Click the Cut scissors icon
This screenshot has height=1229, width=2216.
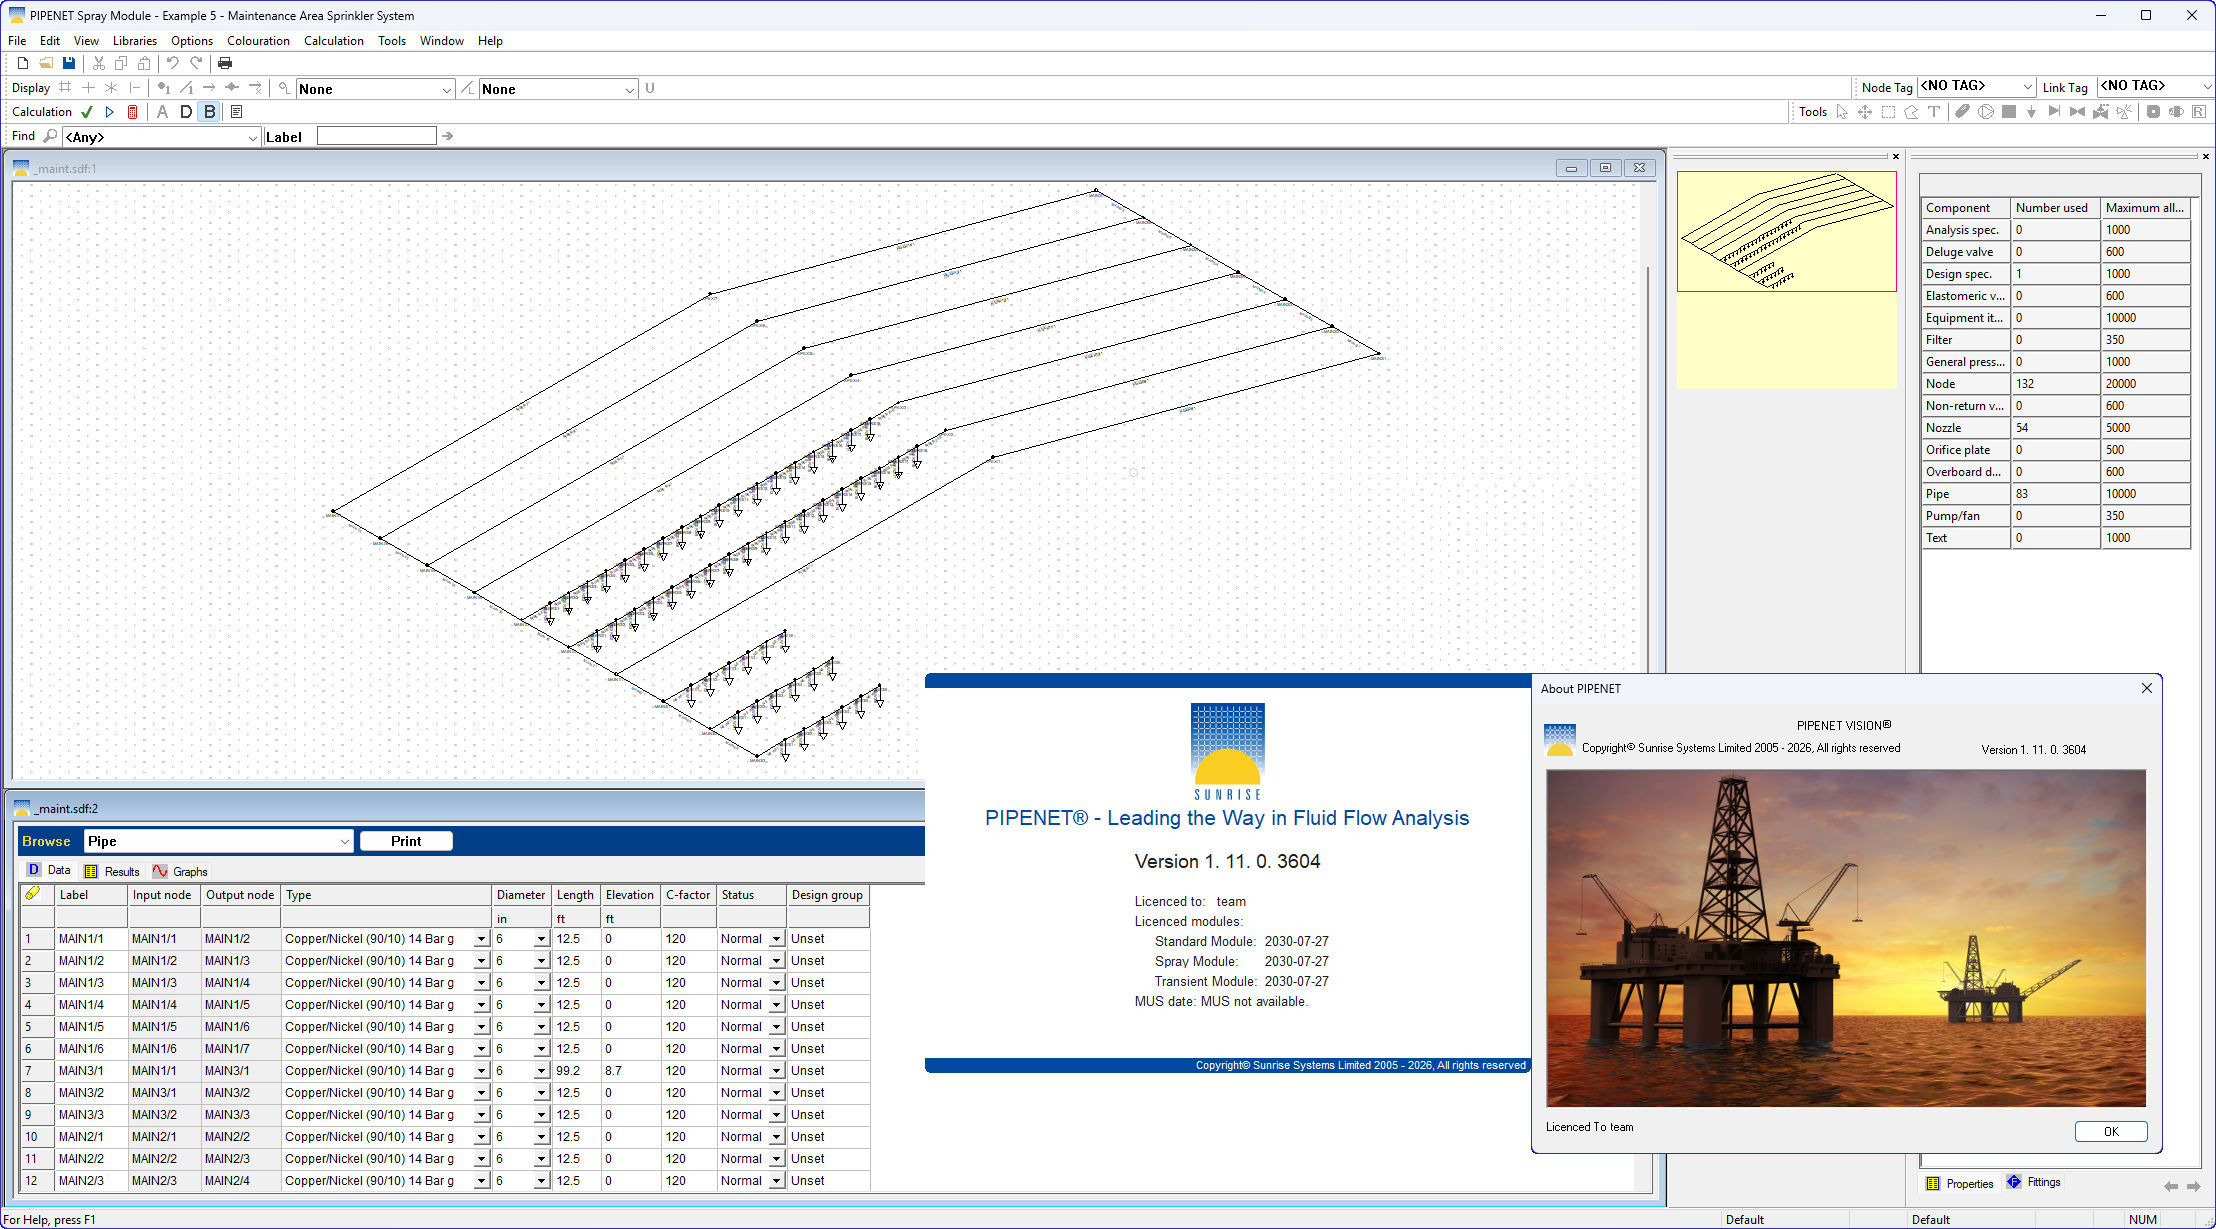click(99, 63)
